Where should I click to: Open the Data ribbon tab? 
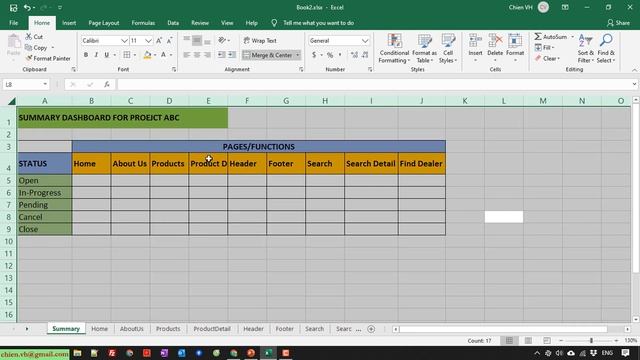(x=173, y=23)
